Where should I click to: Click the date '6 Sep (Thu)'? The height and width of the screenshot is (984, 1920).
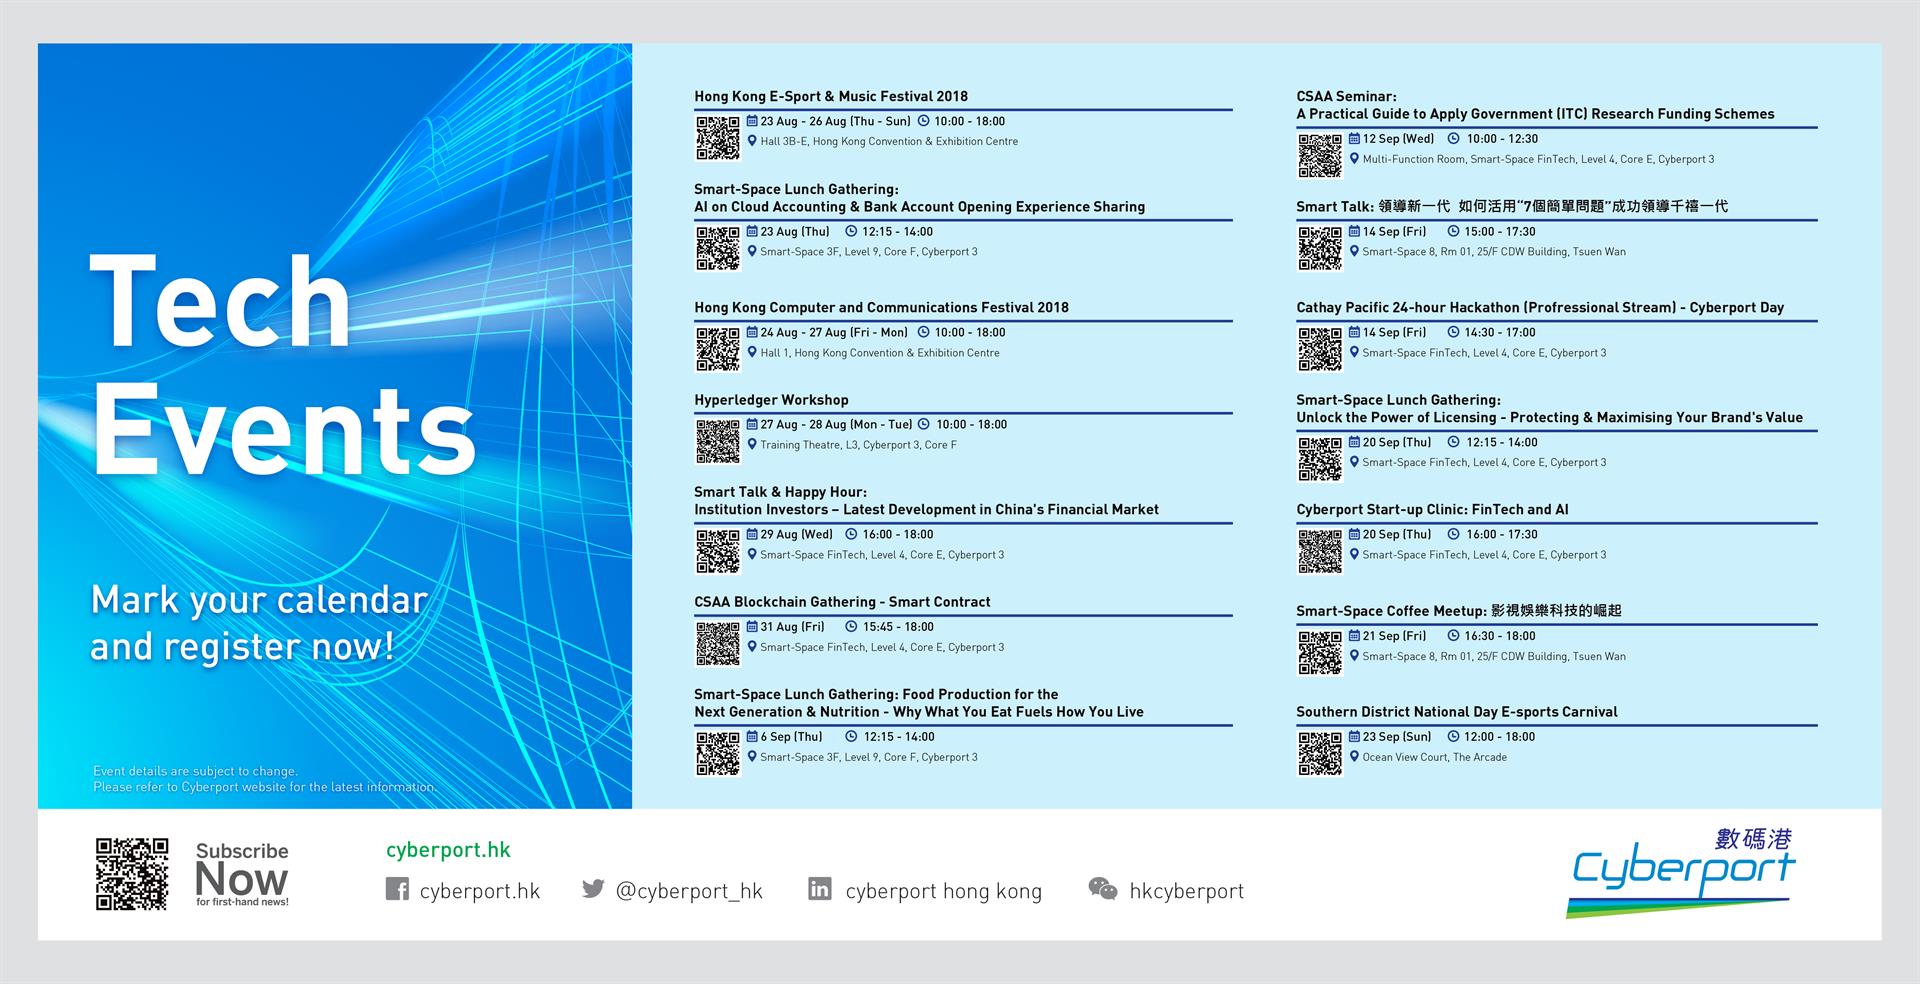pyautogui.click(x=791, y=737)
